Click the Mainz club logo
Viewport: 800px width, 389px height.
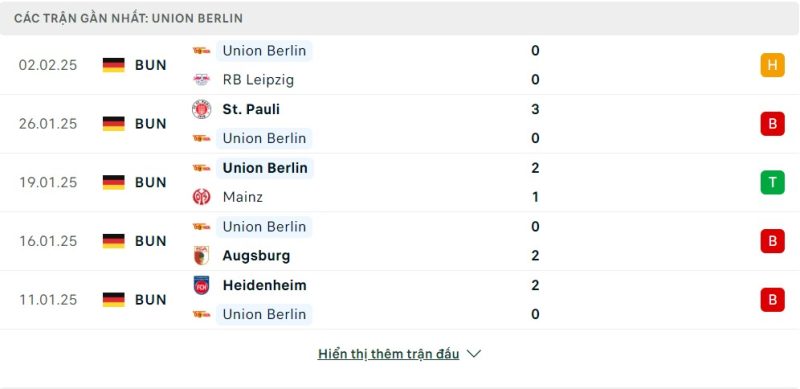point(202,197)
